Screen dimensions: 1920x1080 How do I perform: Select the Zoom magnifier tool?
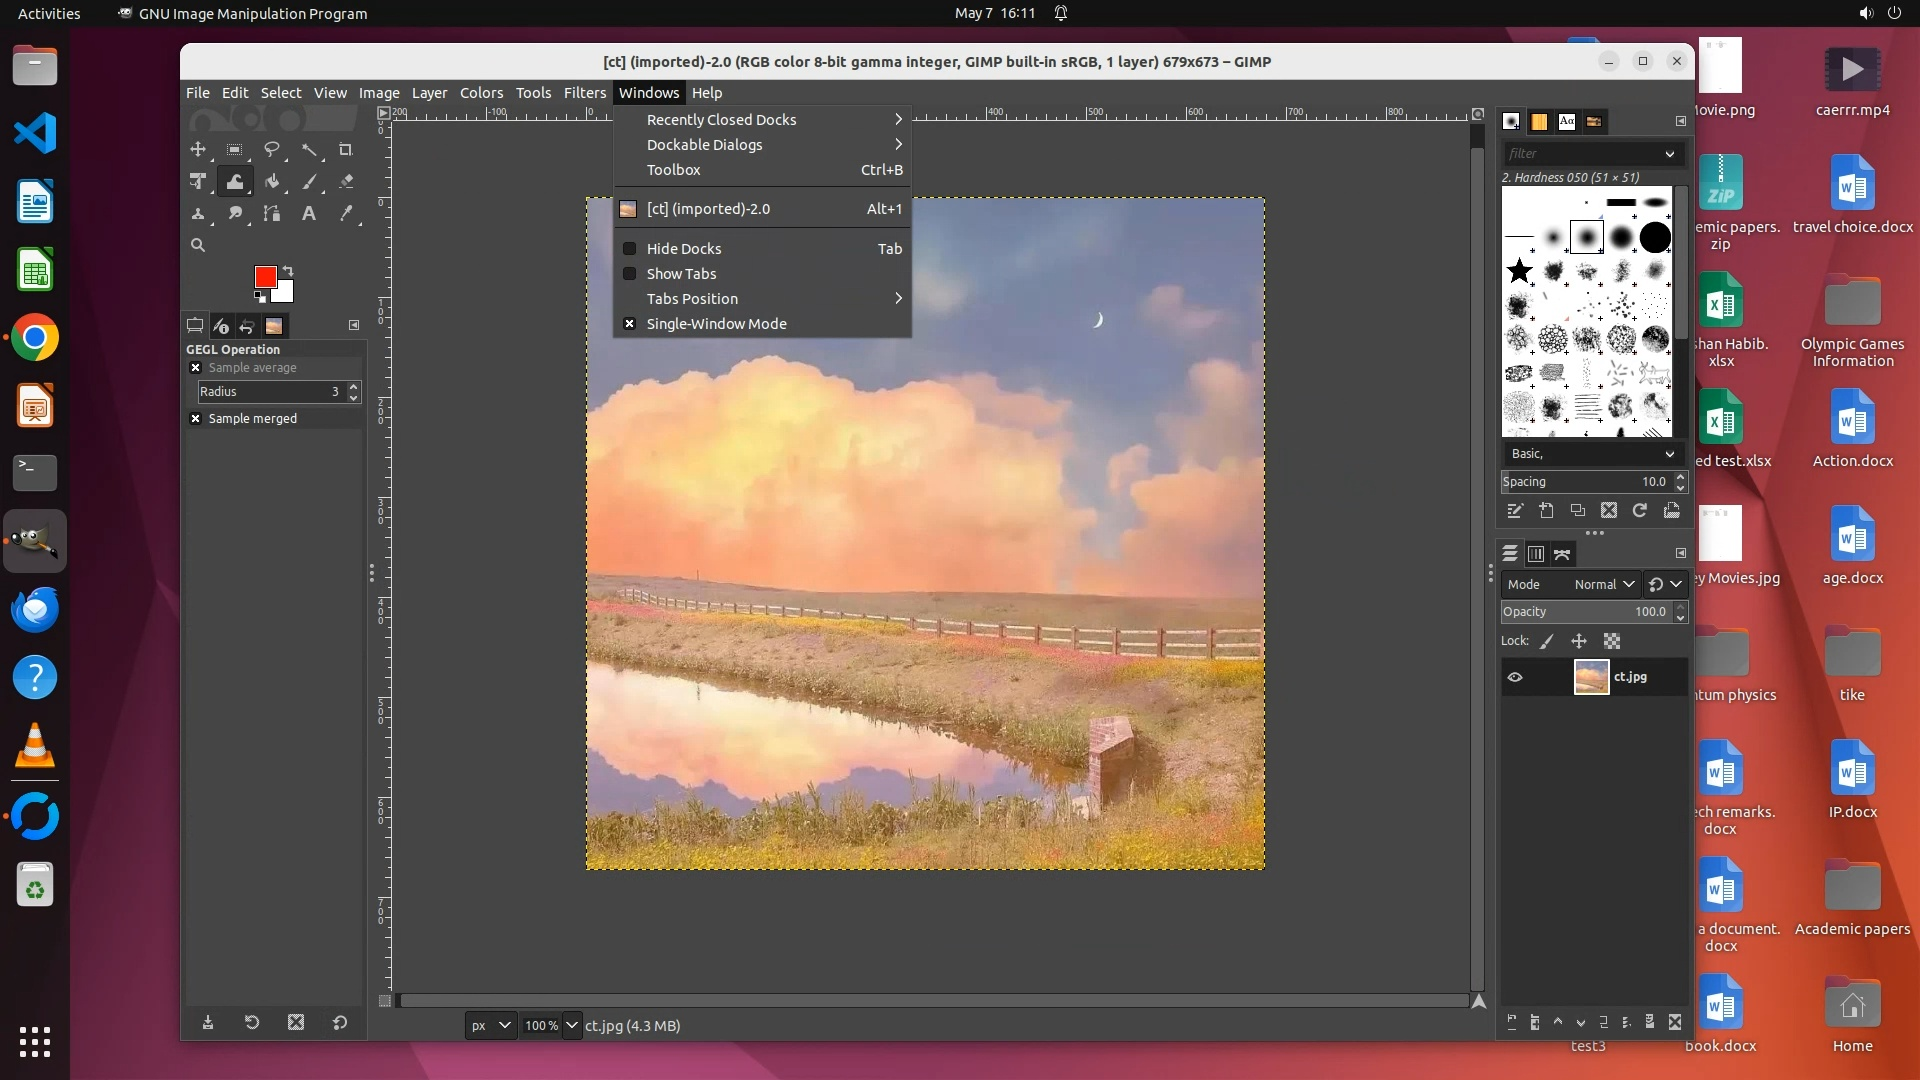click(198, 245)
